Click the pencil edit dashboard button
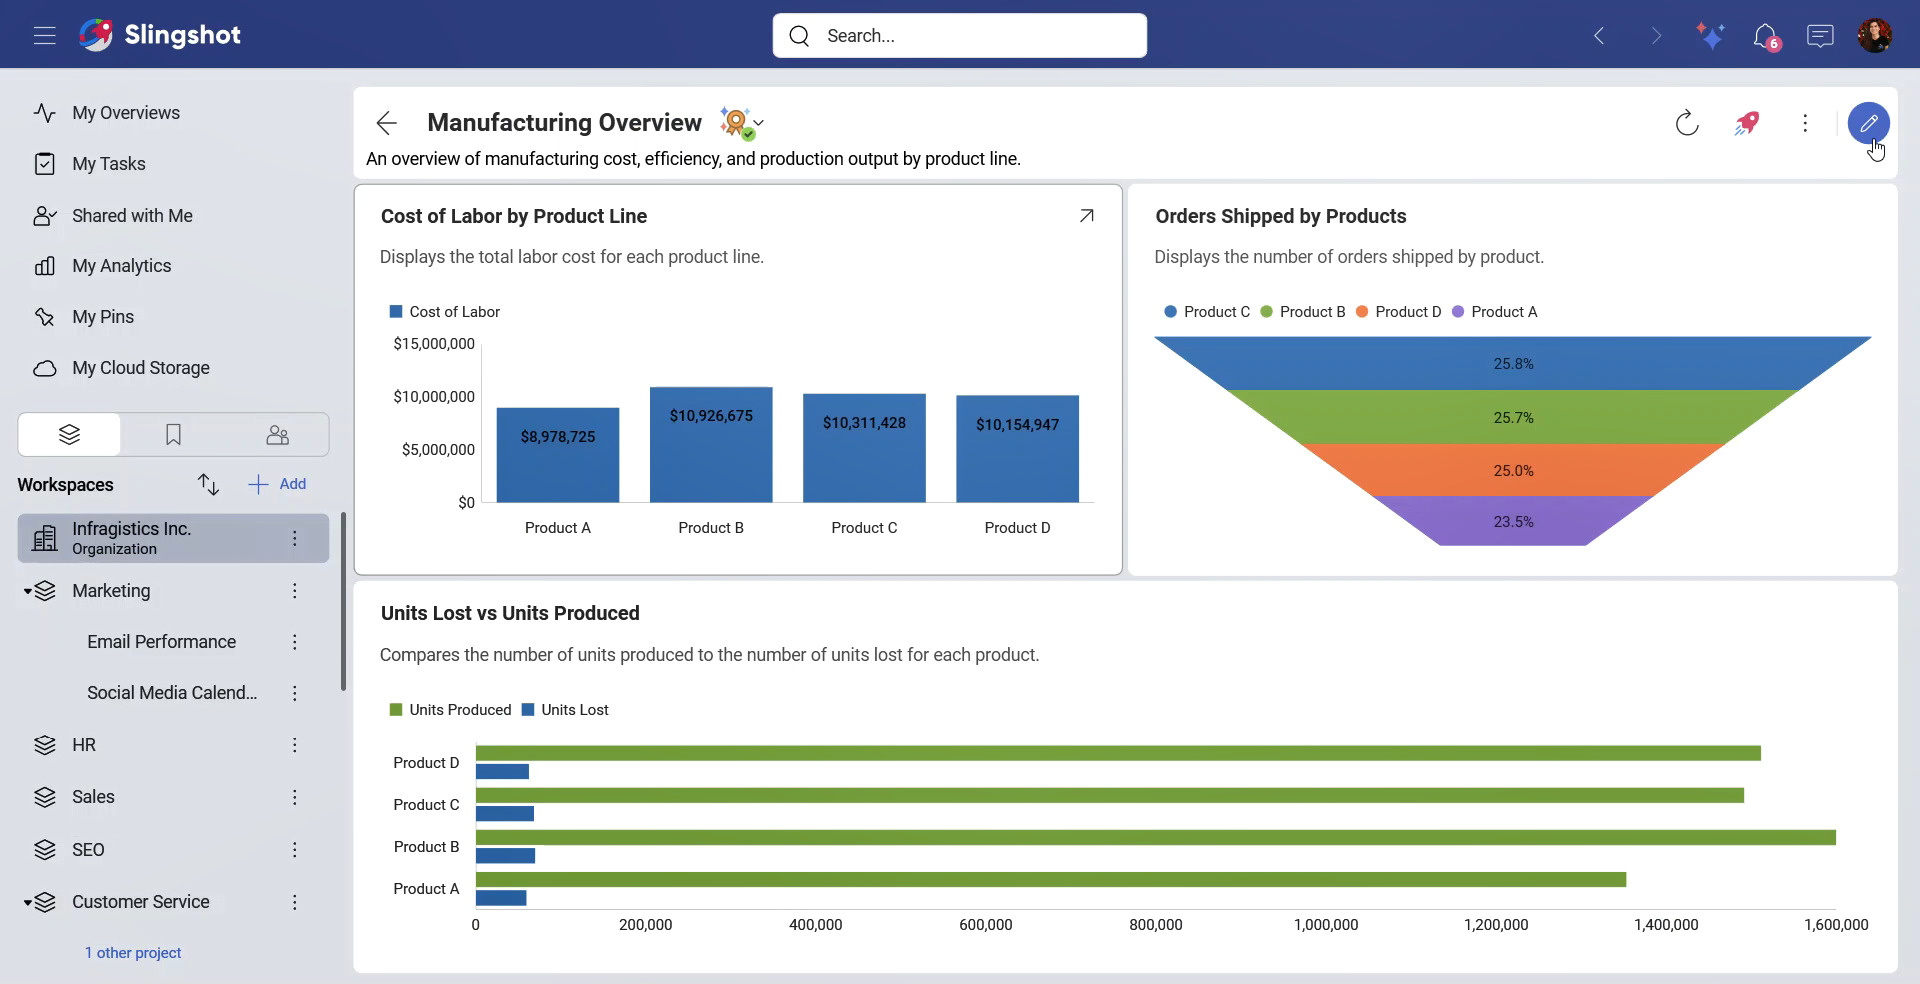This screenshot has height=984, width=1920. [1868, 123]
